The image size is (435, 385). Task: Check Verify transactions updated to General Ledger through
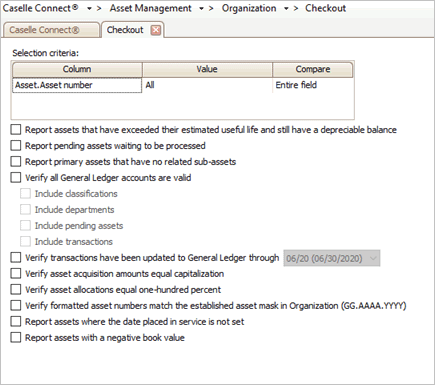[16, 258]
